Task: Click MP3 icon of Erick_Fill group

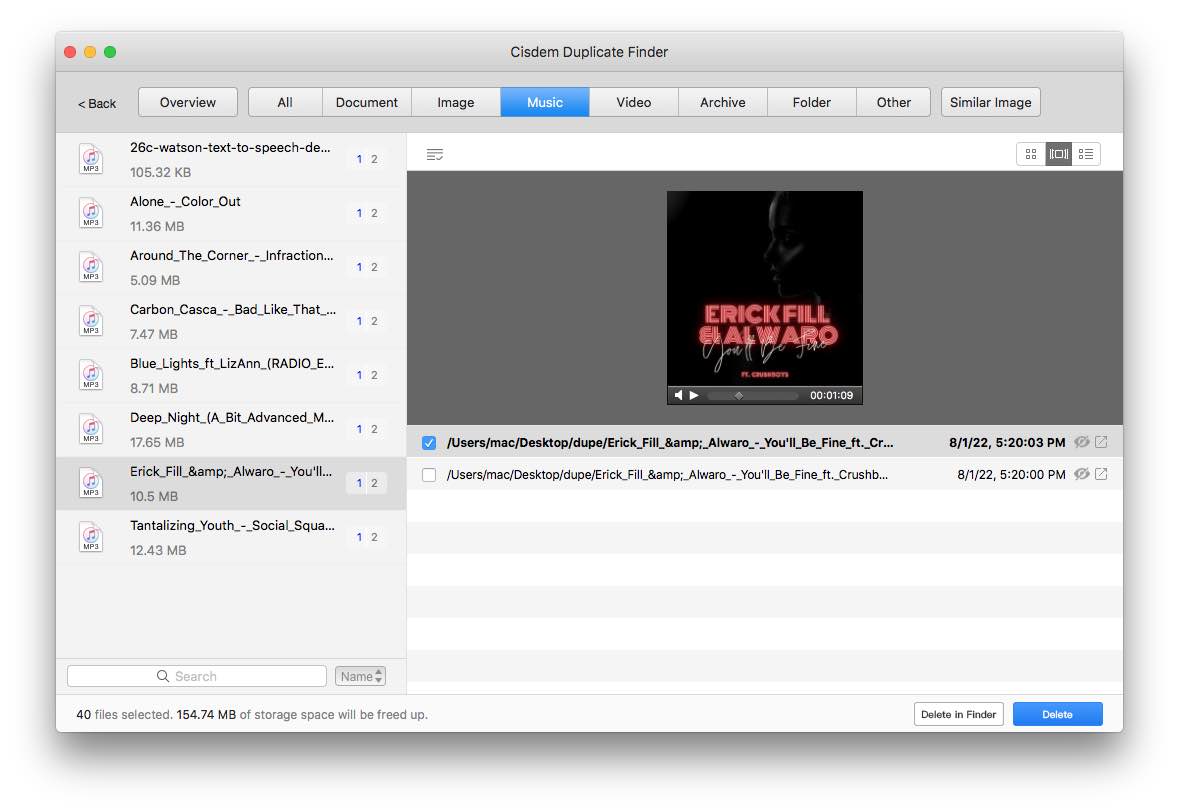Action: [91, 483]
